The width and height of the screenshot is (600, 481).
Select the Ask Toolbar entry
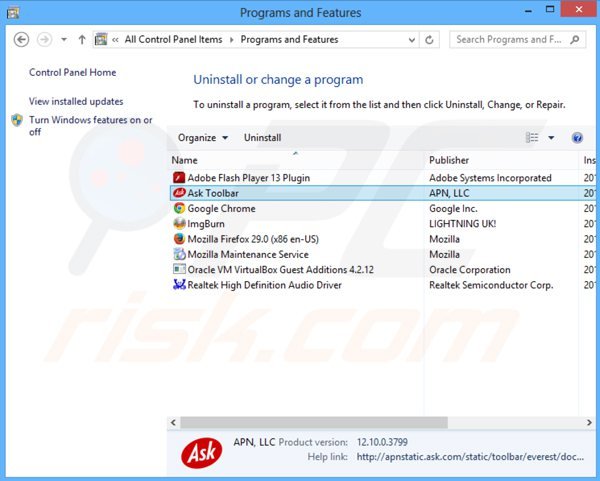pyautogui.click(x=383, y=193)
